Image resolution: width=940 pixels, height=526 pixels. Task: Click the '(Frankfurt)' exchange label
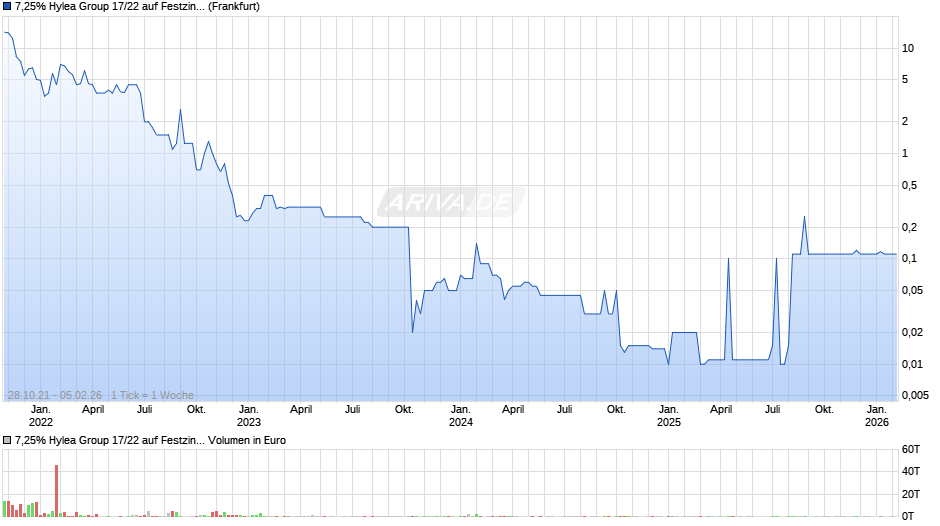point(234,7)
